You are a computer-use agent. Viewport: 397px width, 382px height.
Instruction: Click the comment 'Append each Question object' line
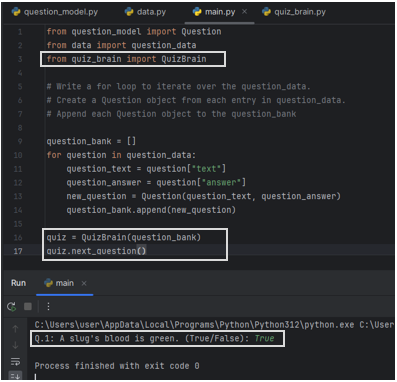[171, 114]
